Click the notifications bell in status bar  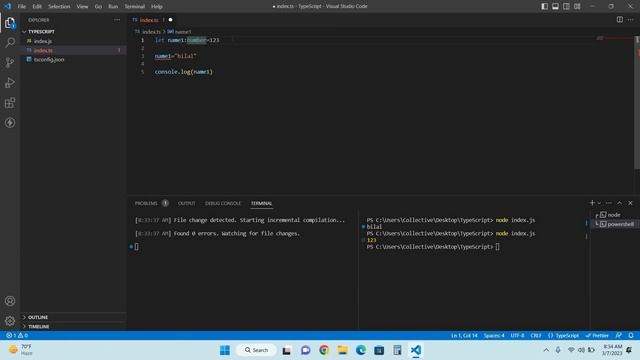click(631, 336)
